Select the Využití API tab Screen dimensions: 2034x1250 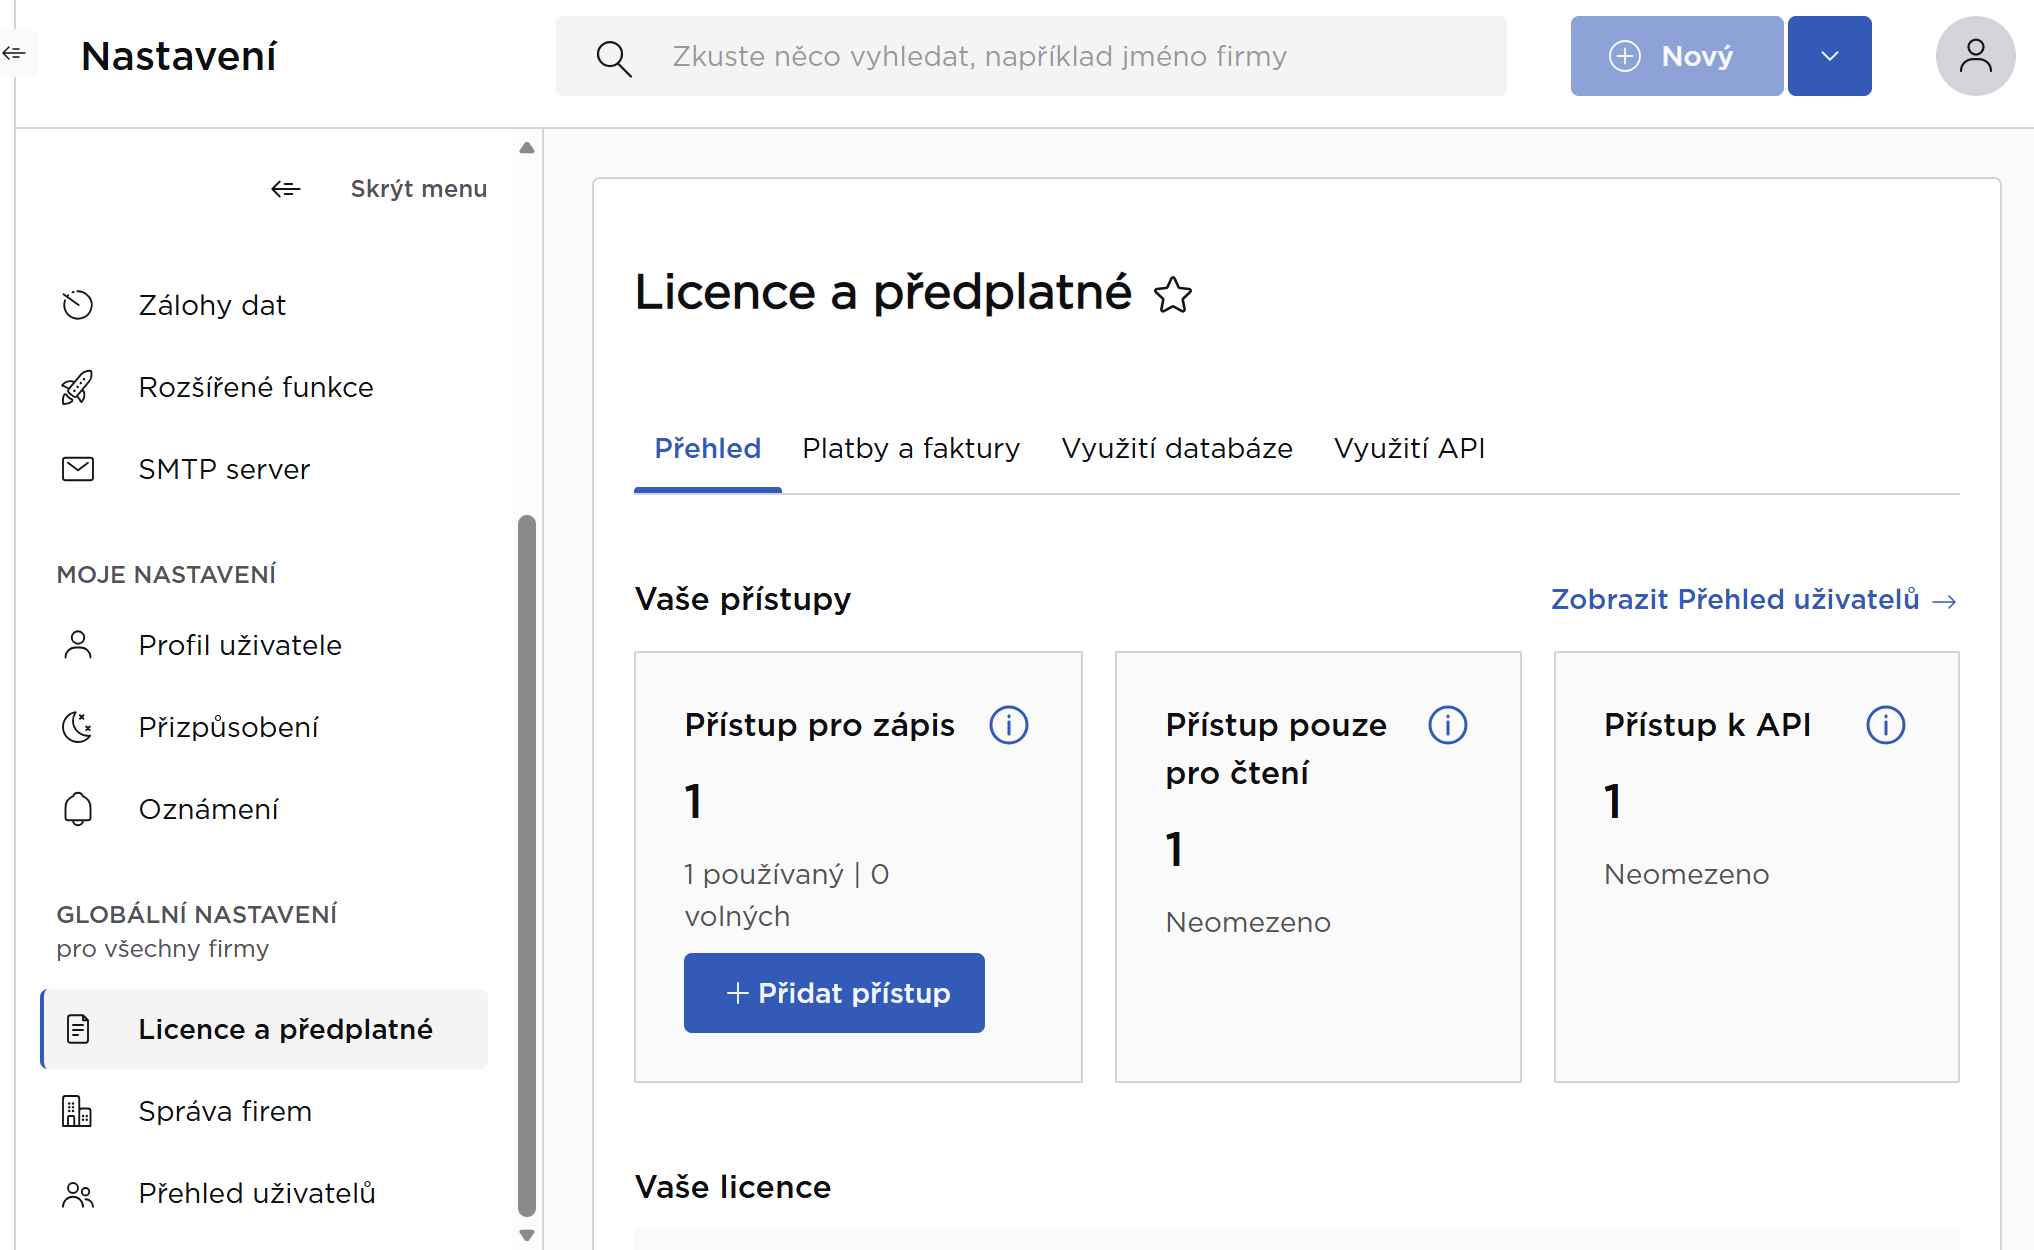point(1409,448)
